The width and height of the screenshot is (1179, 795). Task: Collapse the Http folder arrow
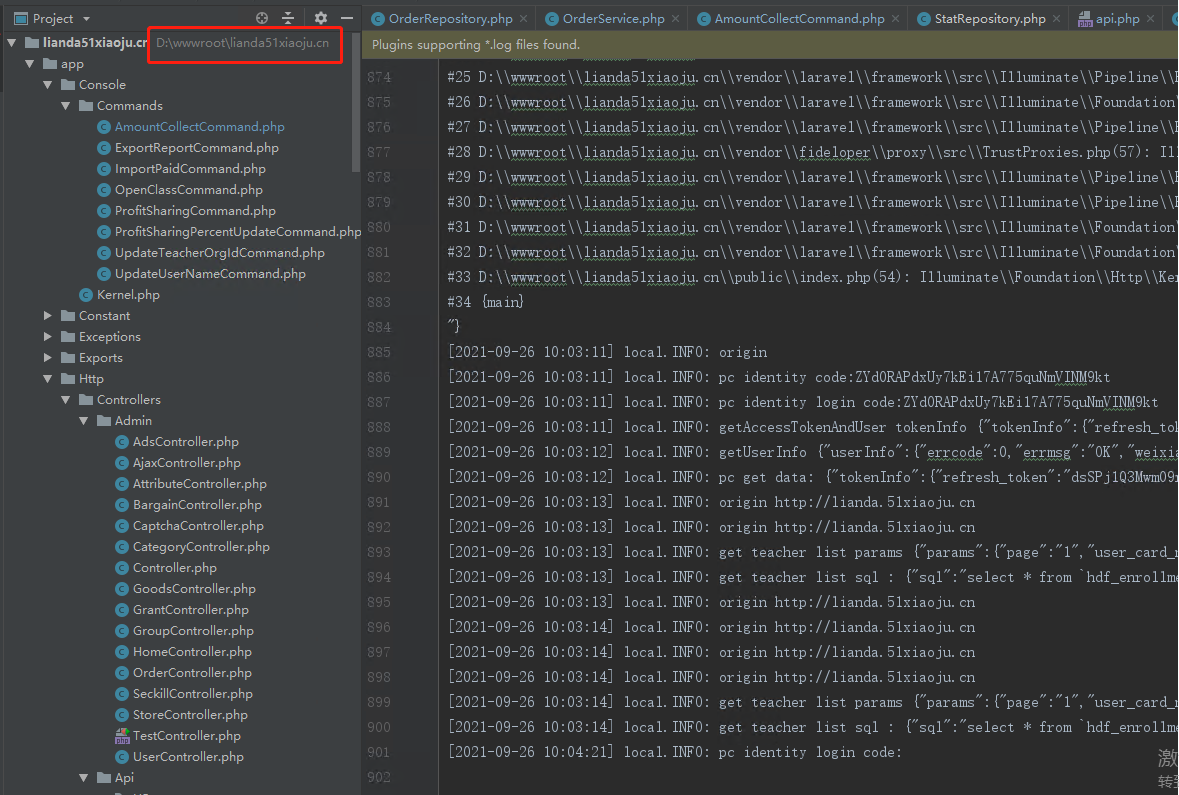[48, 379]
